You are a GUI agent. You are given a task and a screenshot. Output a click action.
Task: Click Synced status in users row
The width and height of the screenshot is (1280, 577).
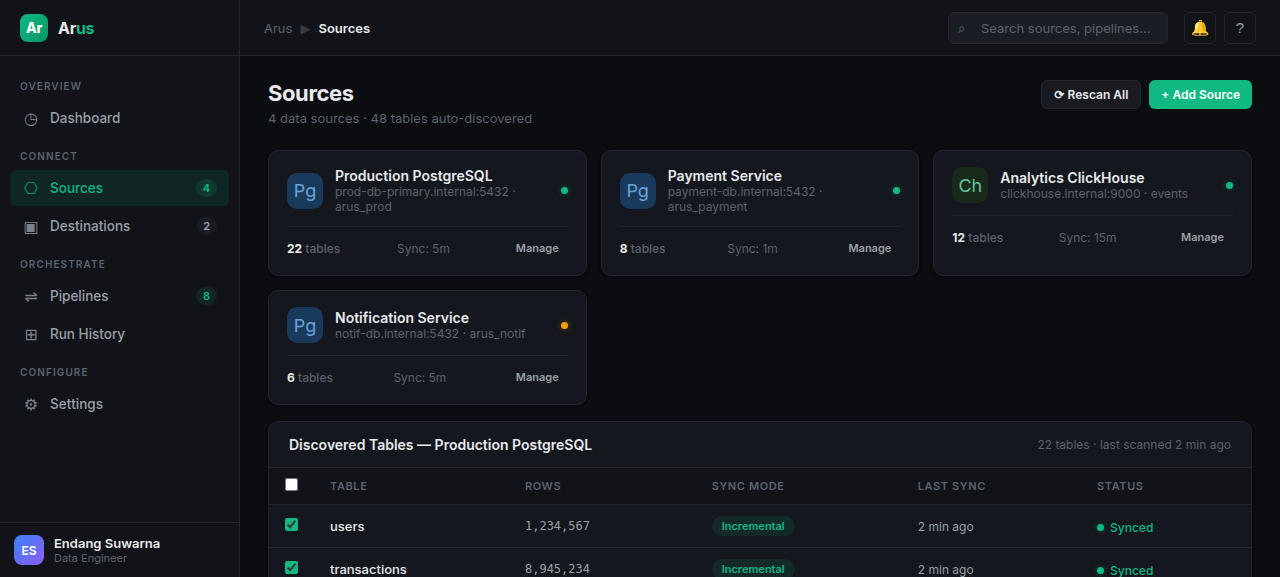click(1125, 527)
